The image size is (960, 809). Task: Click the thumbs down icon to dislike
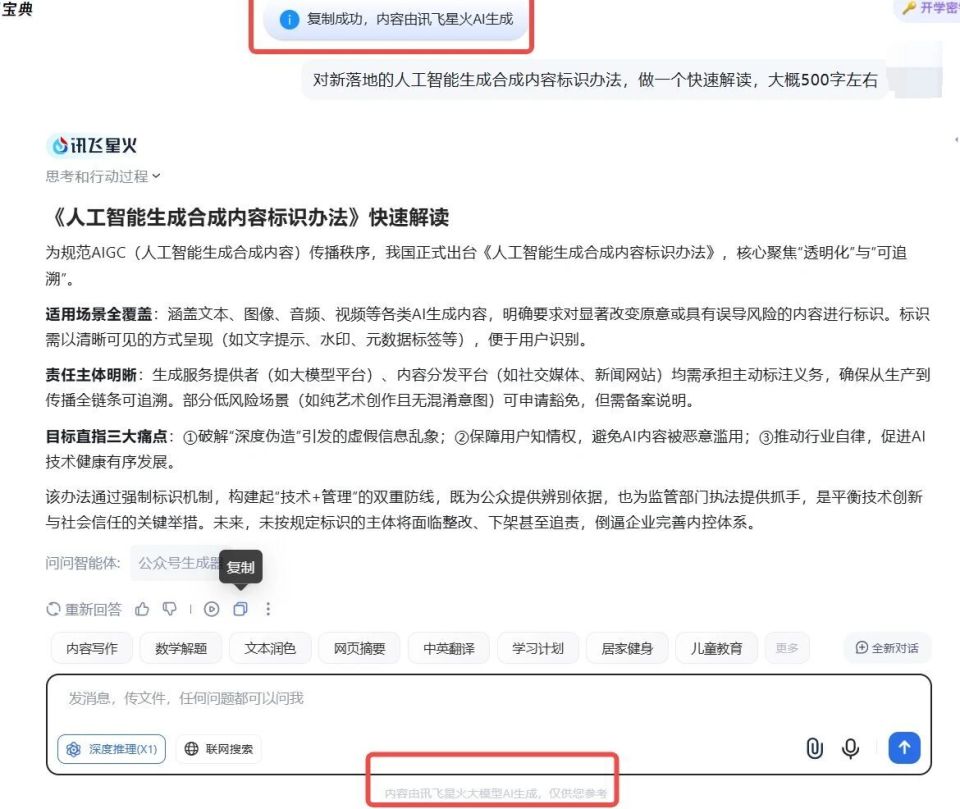click(x=170, y=608)
